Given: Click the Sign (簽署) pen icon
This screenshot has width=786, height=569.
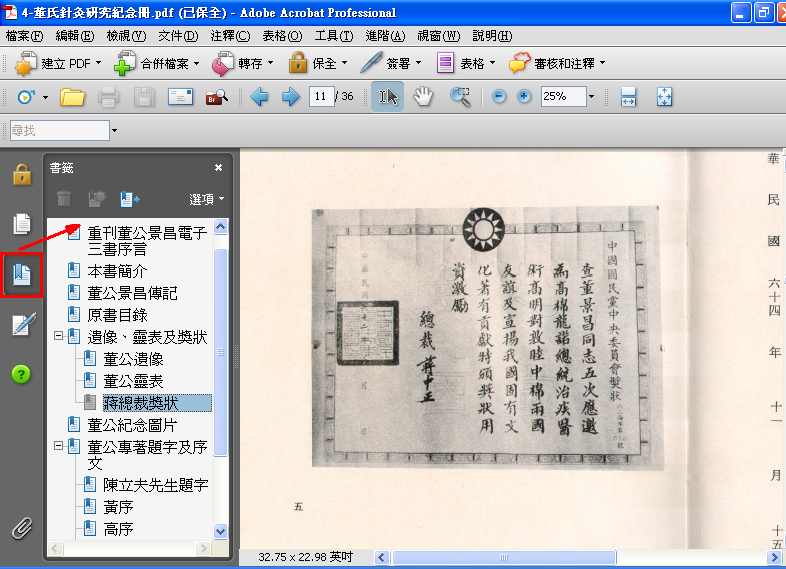Looking at the screenshot, I should 371,63.
